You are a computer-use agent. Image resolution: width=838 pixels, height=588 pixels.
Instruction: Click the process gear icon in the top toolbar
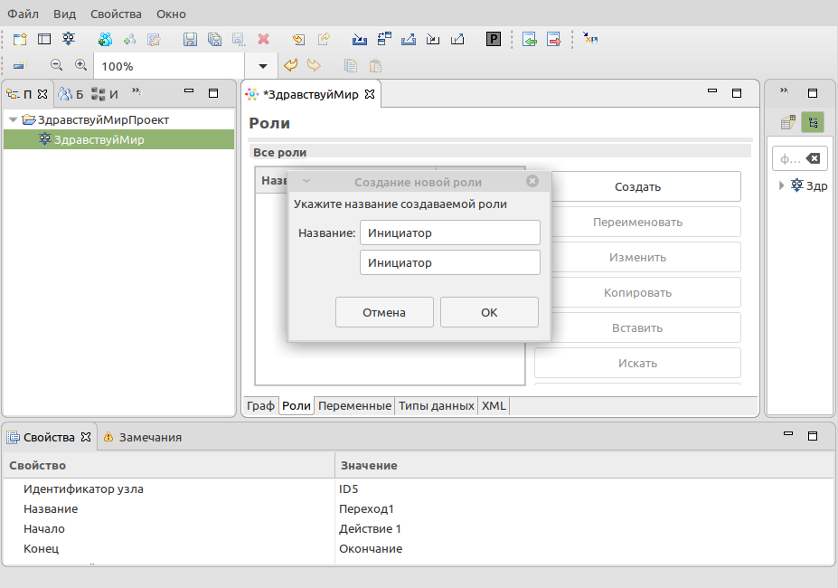[x=68, y=39]
